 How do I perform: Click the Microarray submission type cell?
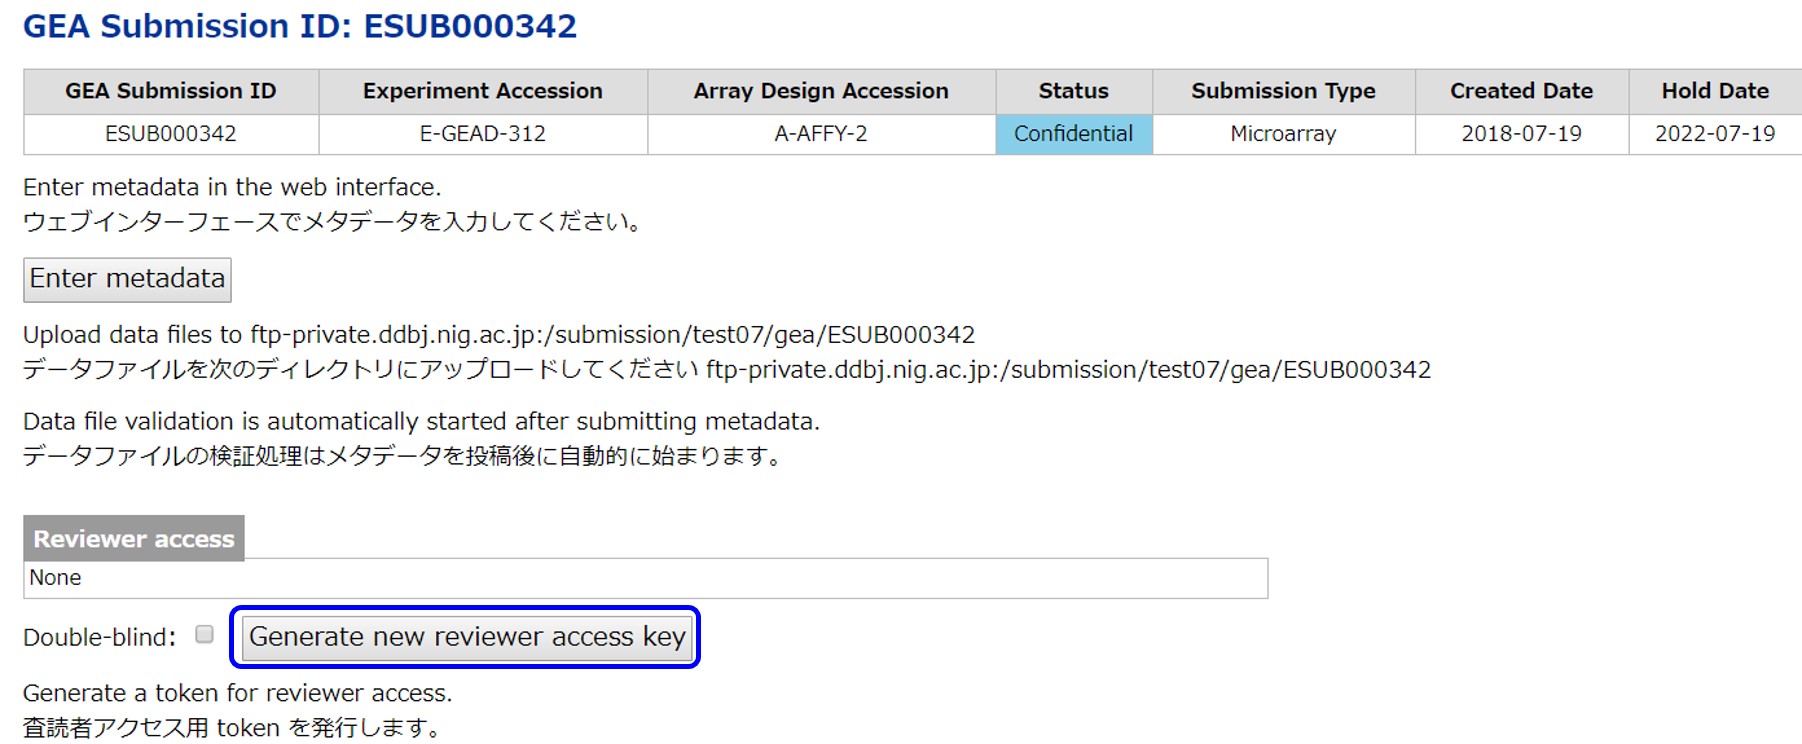[1283, 134]
